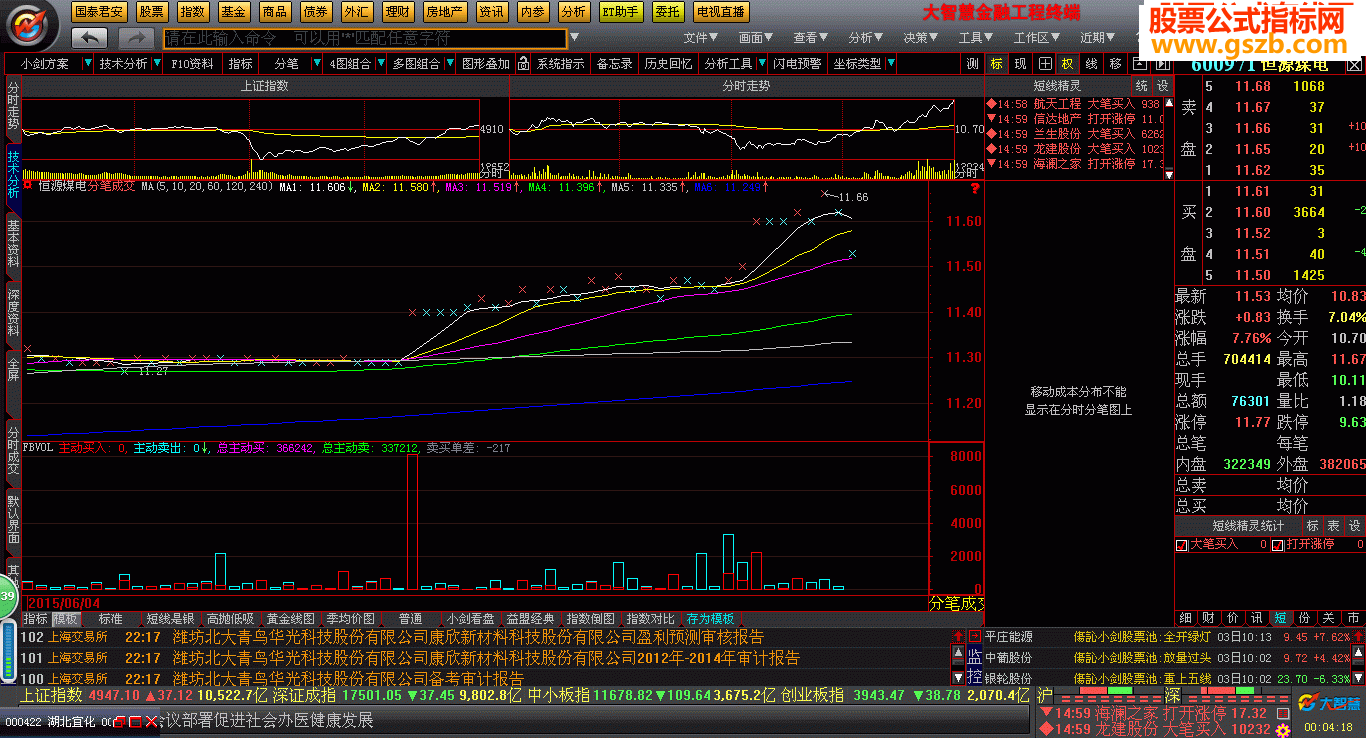Focus the command input field

(x=364, y=38)
